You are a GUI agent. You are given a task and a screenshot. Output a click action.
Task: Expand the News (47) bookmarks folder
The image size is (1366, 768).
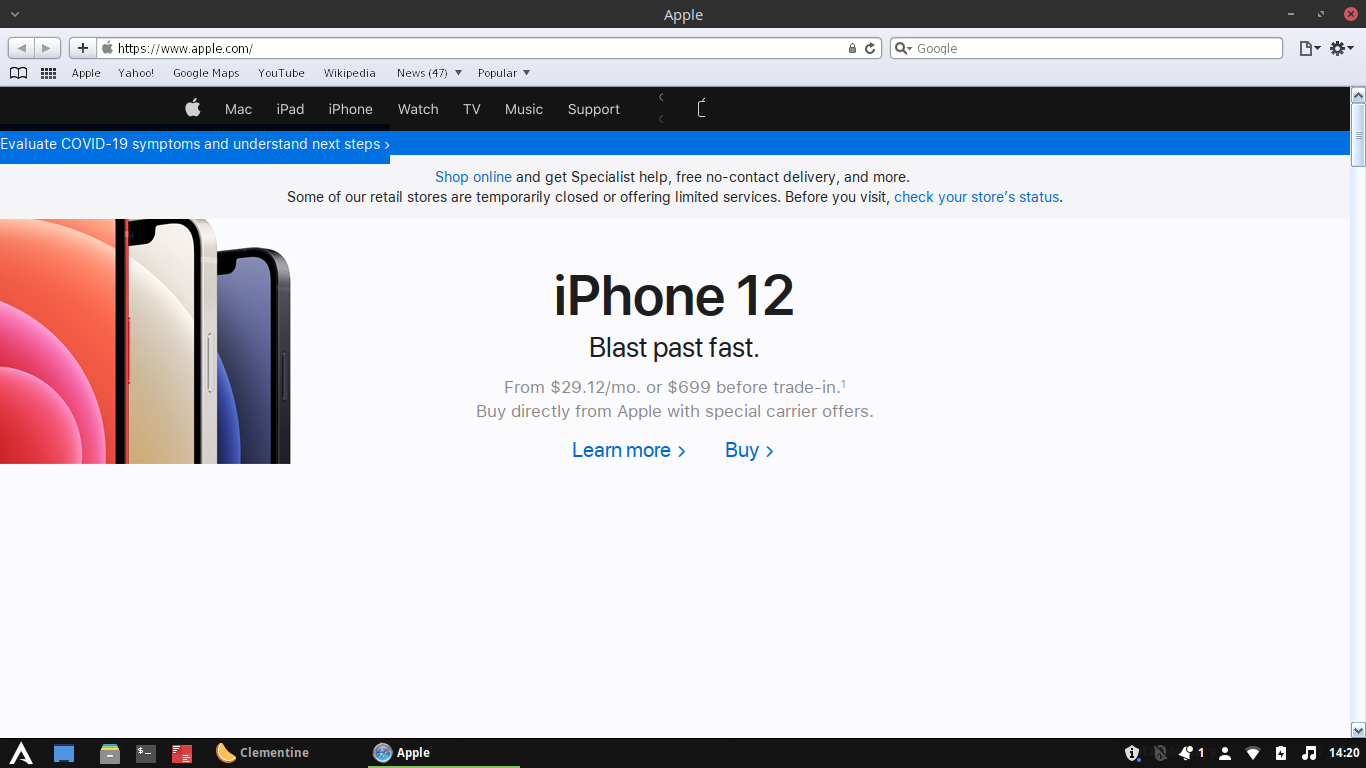pyautogui.click(x=429, y=73)
